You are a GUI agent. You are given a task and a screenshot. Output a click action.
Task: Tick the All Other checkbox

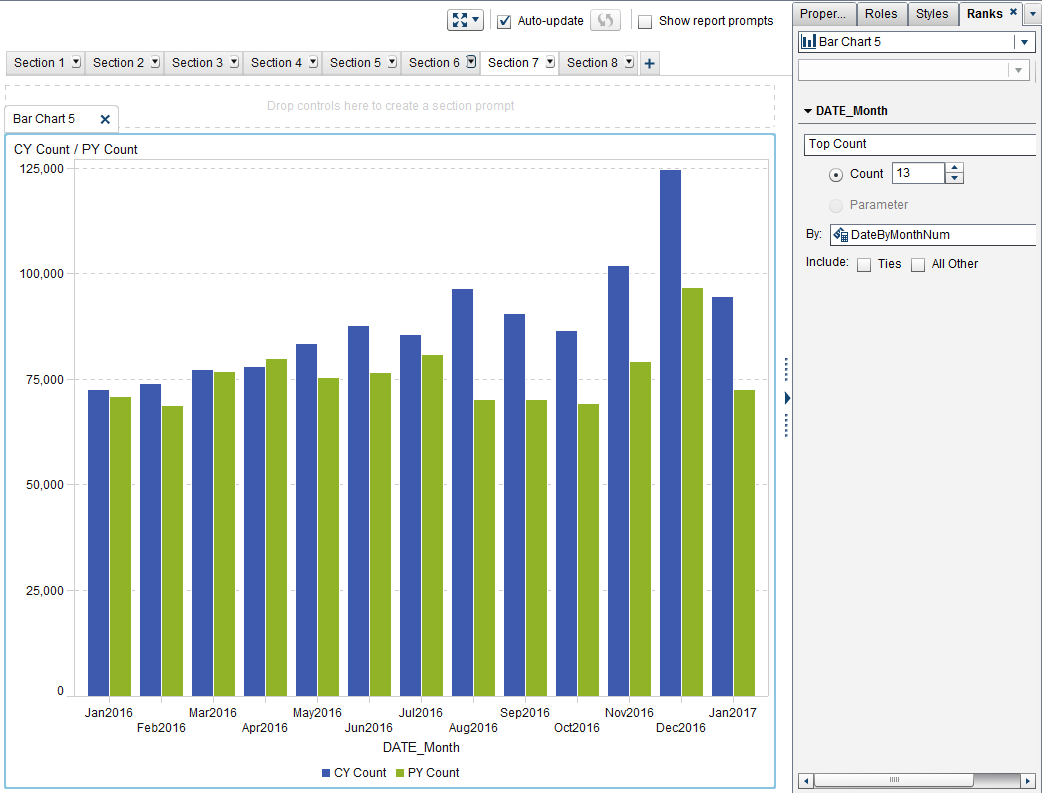click(918, 265)
